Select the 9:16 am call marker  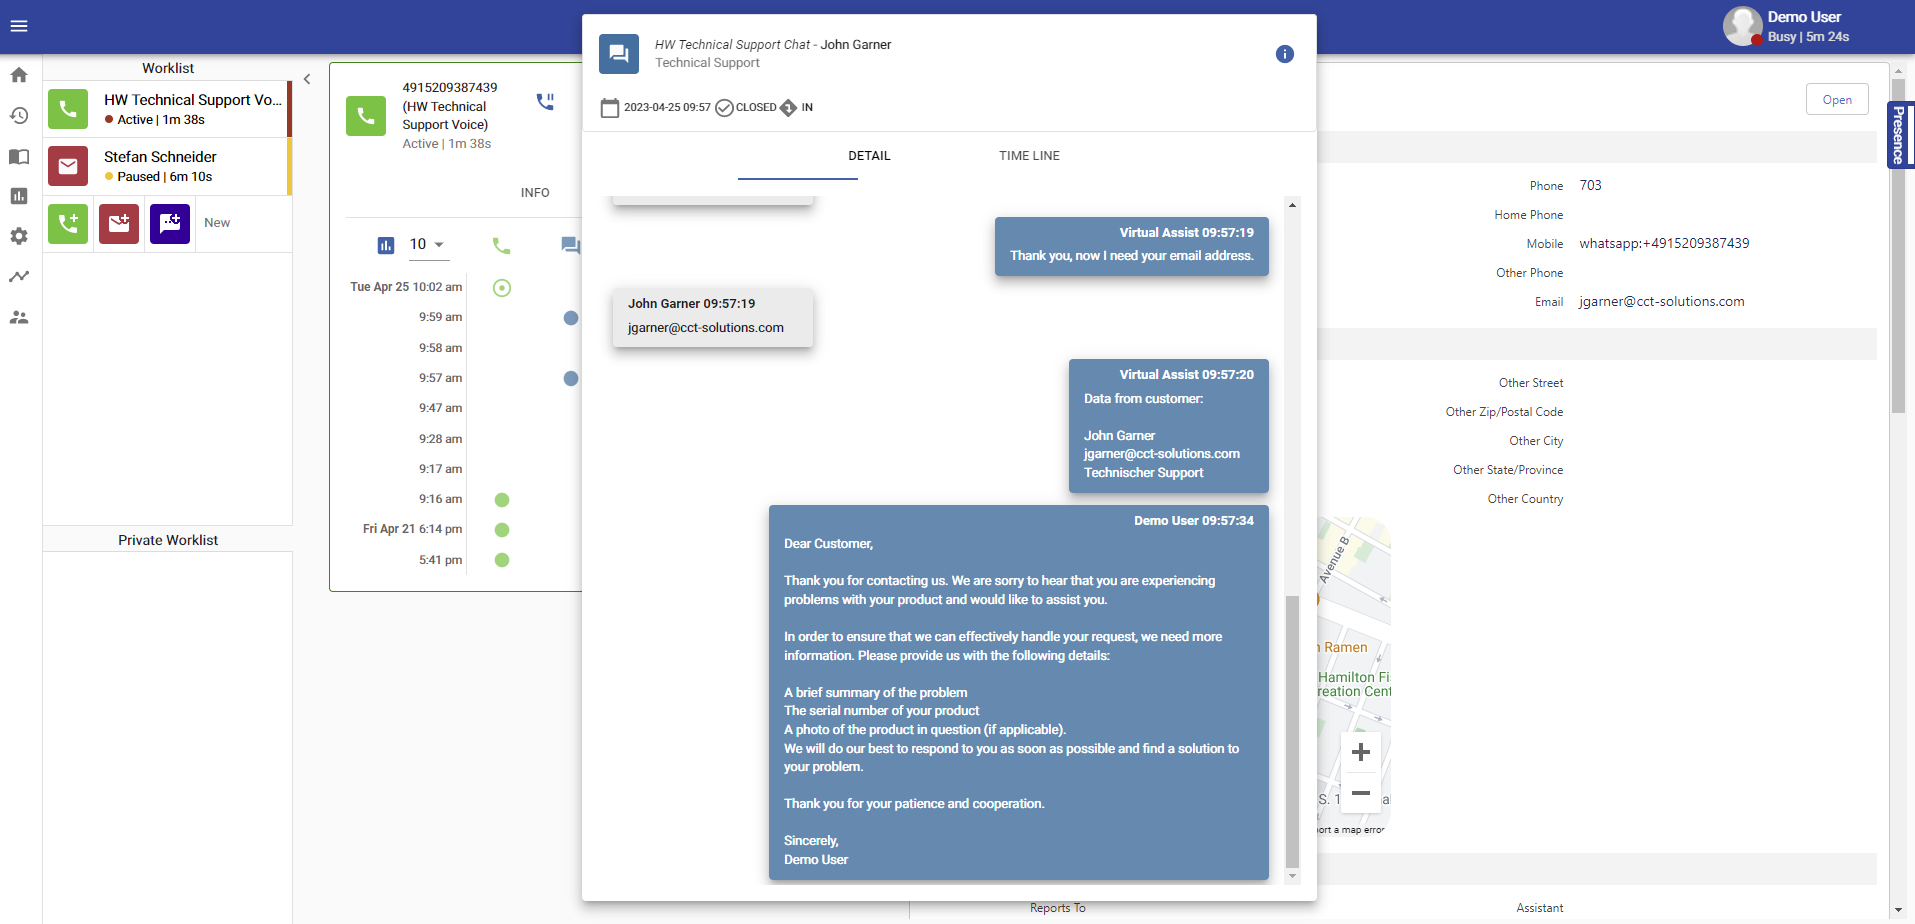click(x=502, y=500)
